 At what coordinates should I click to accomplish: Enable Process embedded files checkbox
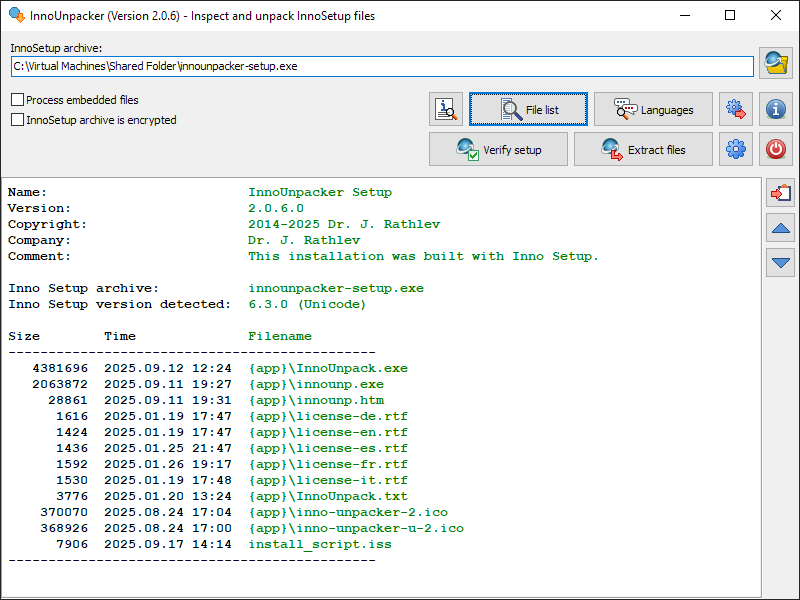click(18, 100)
